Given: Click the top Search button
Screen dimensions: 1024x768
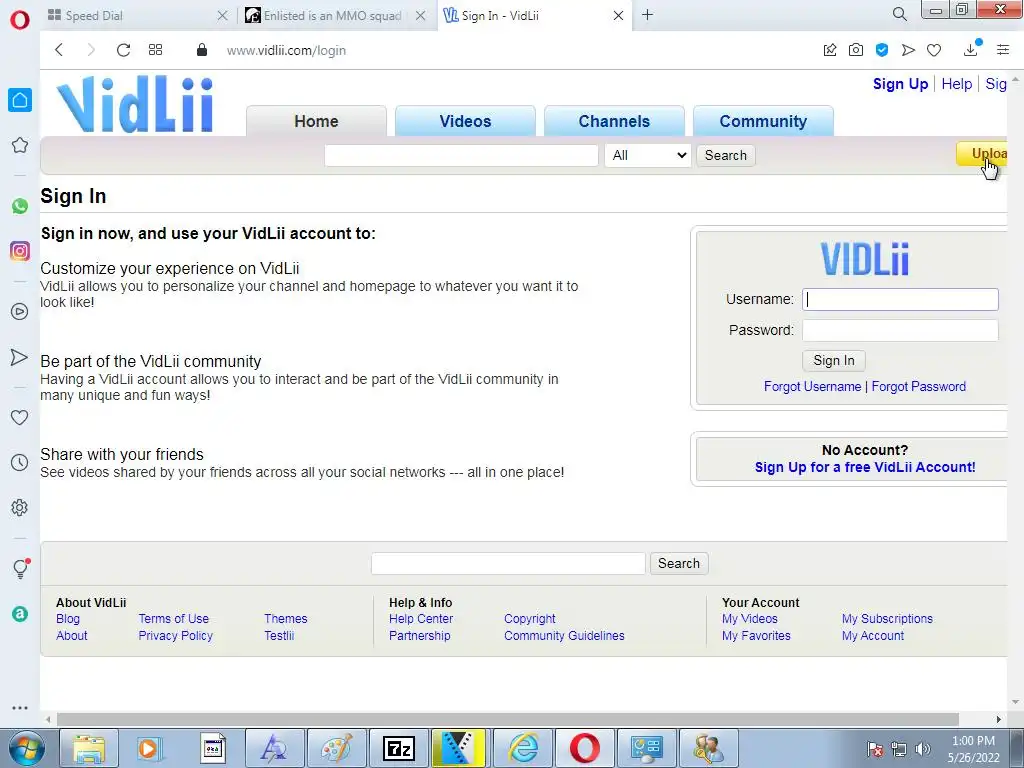Looking at the screenshot, I should tap(726, 155).
